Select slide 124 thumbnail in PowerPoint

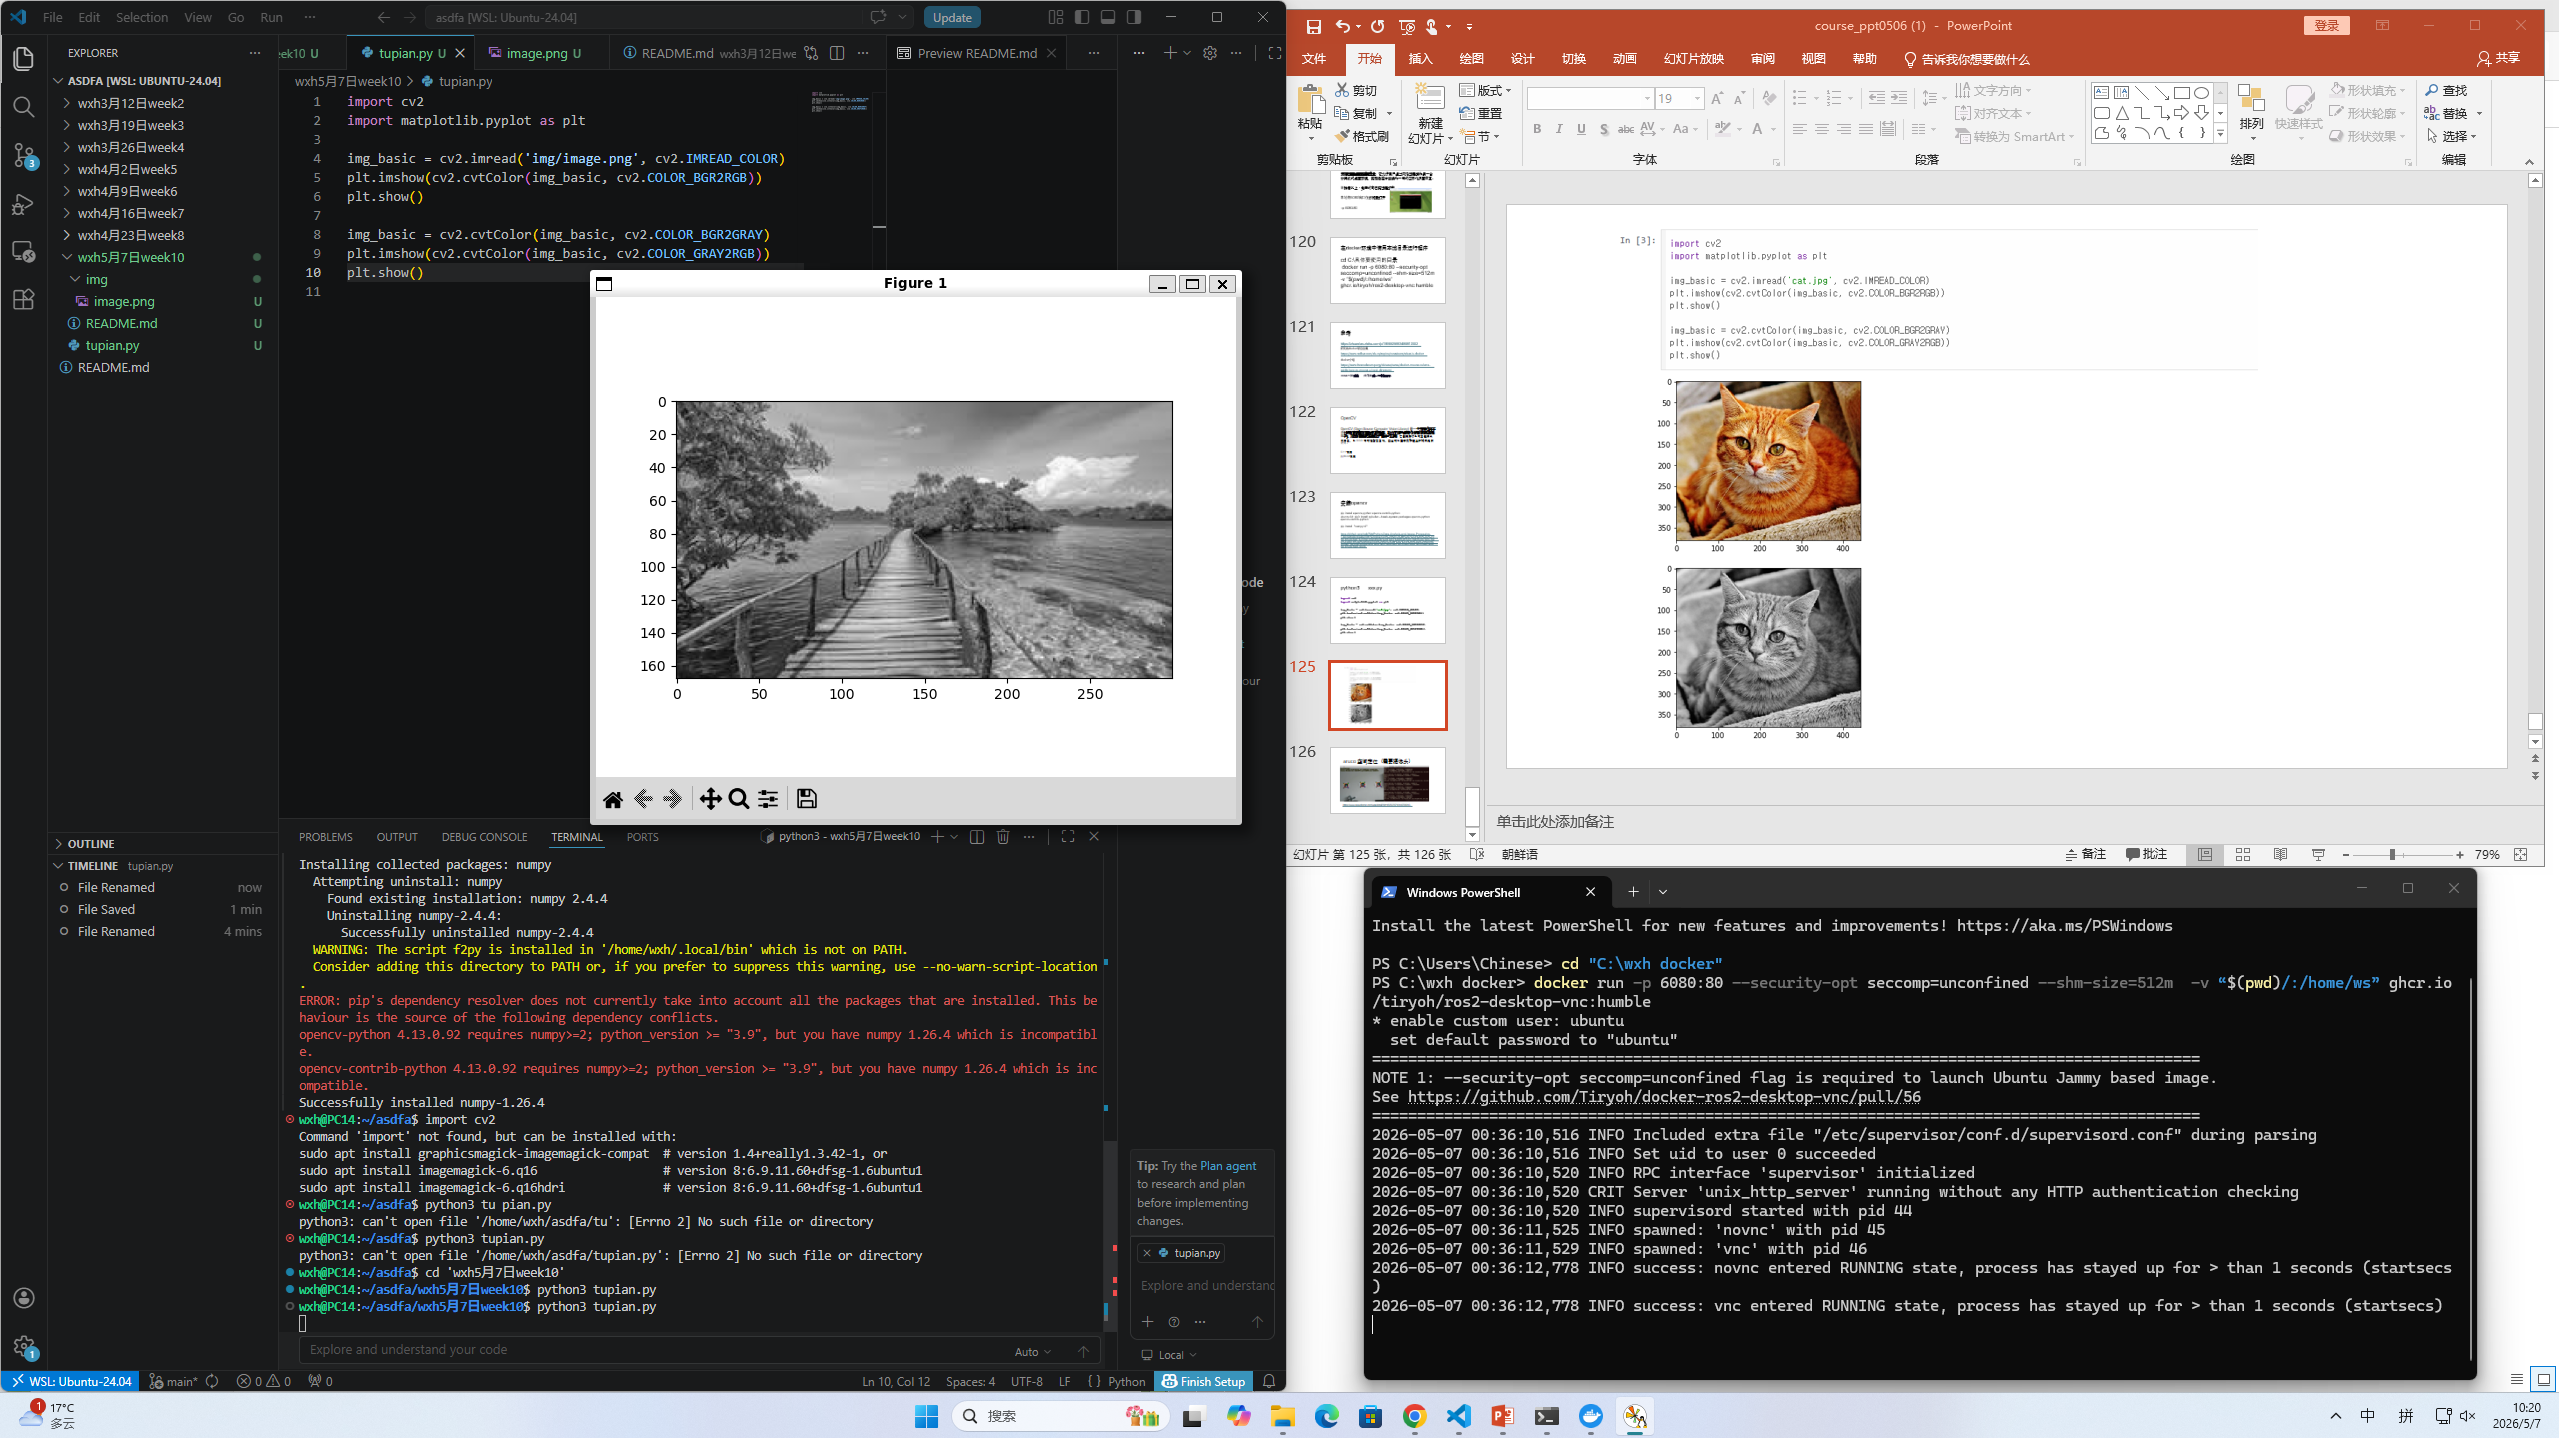[x=1387, y=610]
